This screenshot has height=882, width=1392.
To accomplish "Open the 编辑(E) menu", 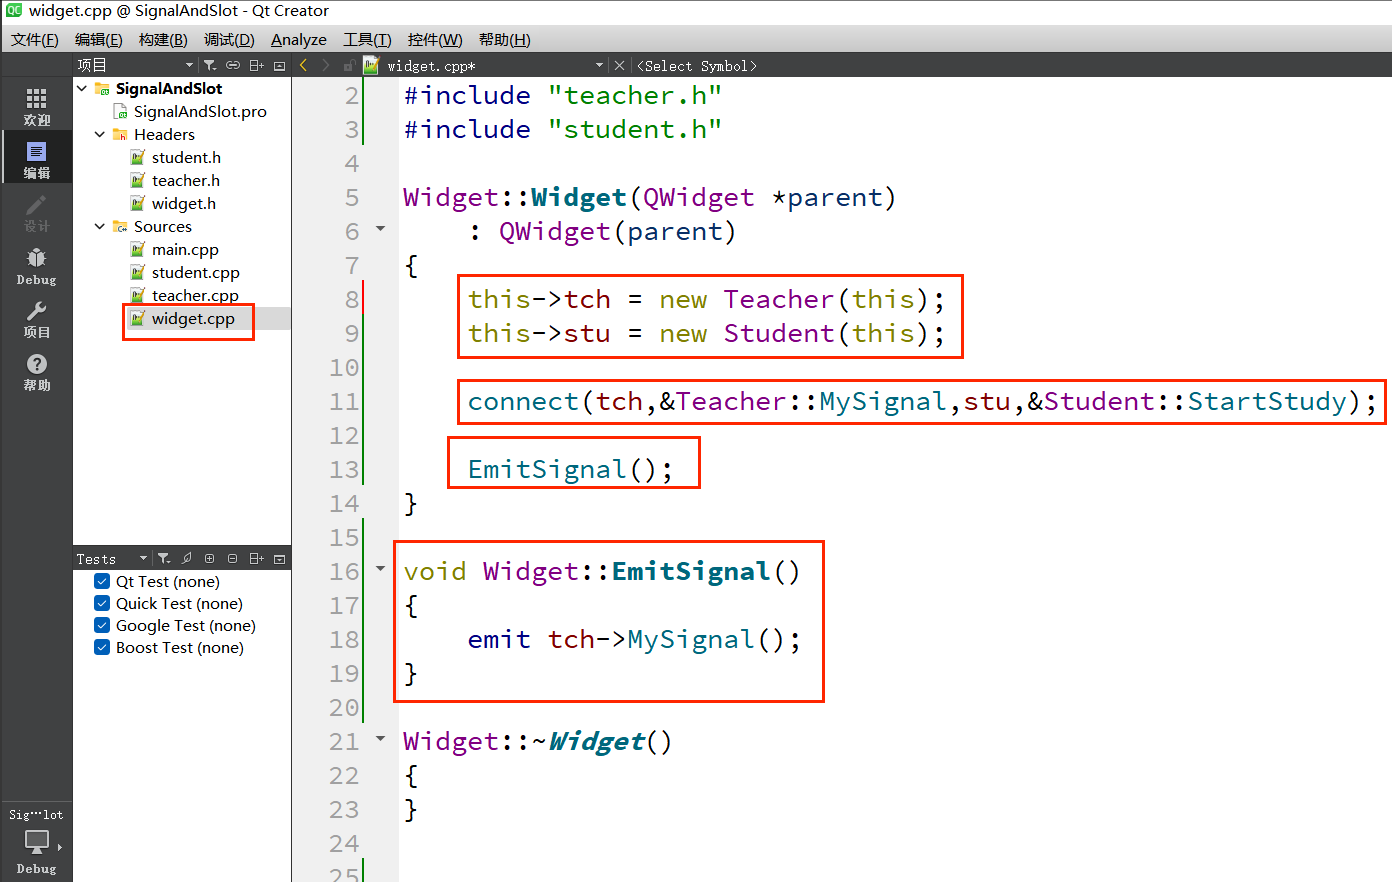I will pyautogui.click(x=99, y=39).
